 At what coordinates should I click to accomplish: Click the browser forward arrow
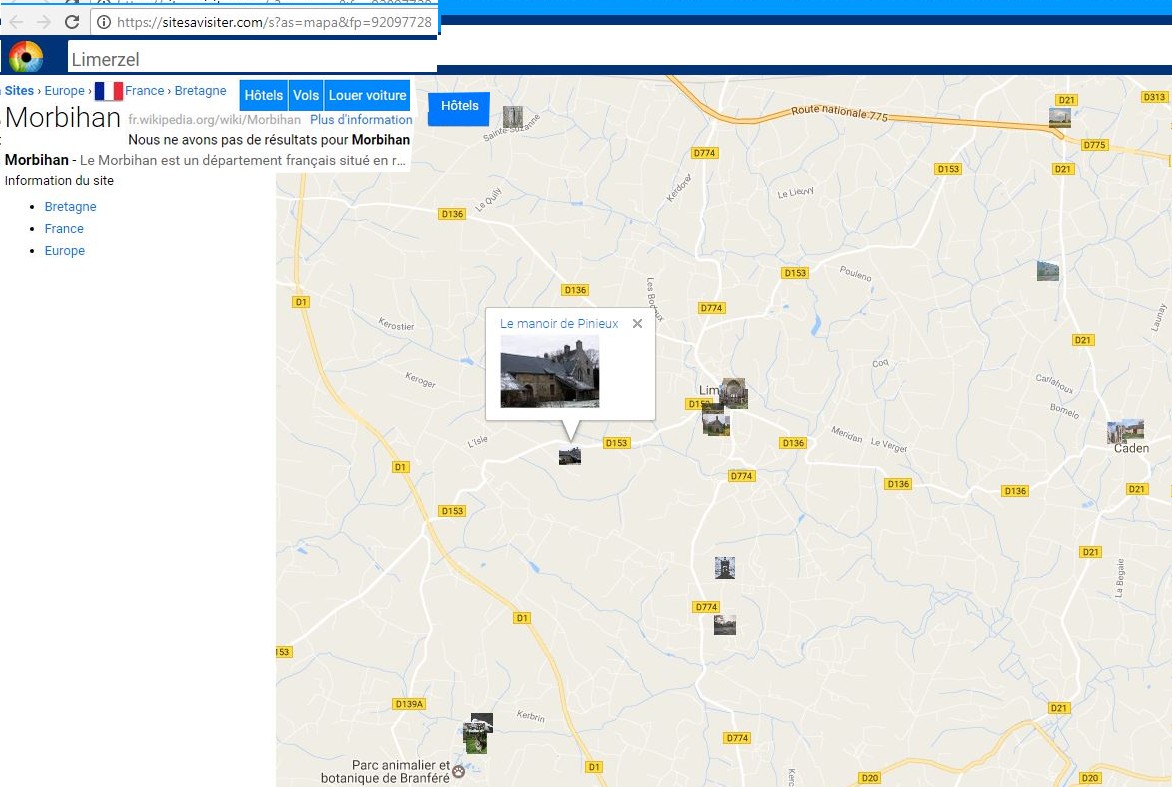44,22
